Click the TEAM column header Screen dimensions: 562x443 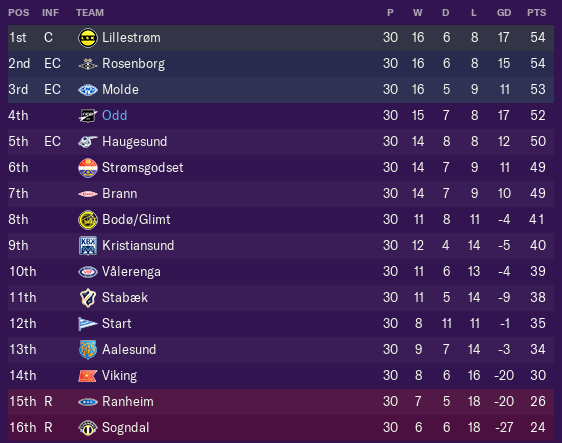point(90,13)
